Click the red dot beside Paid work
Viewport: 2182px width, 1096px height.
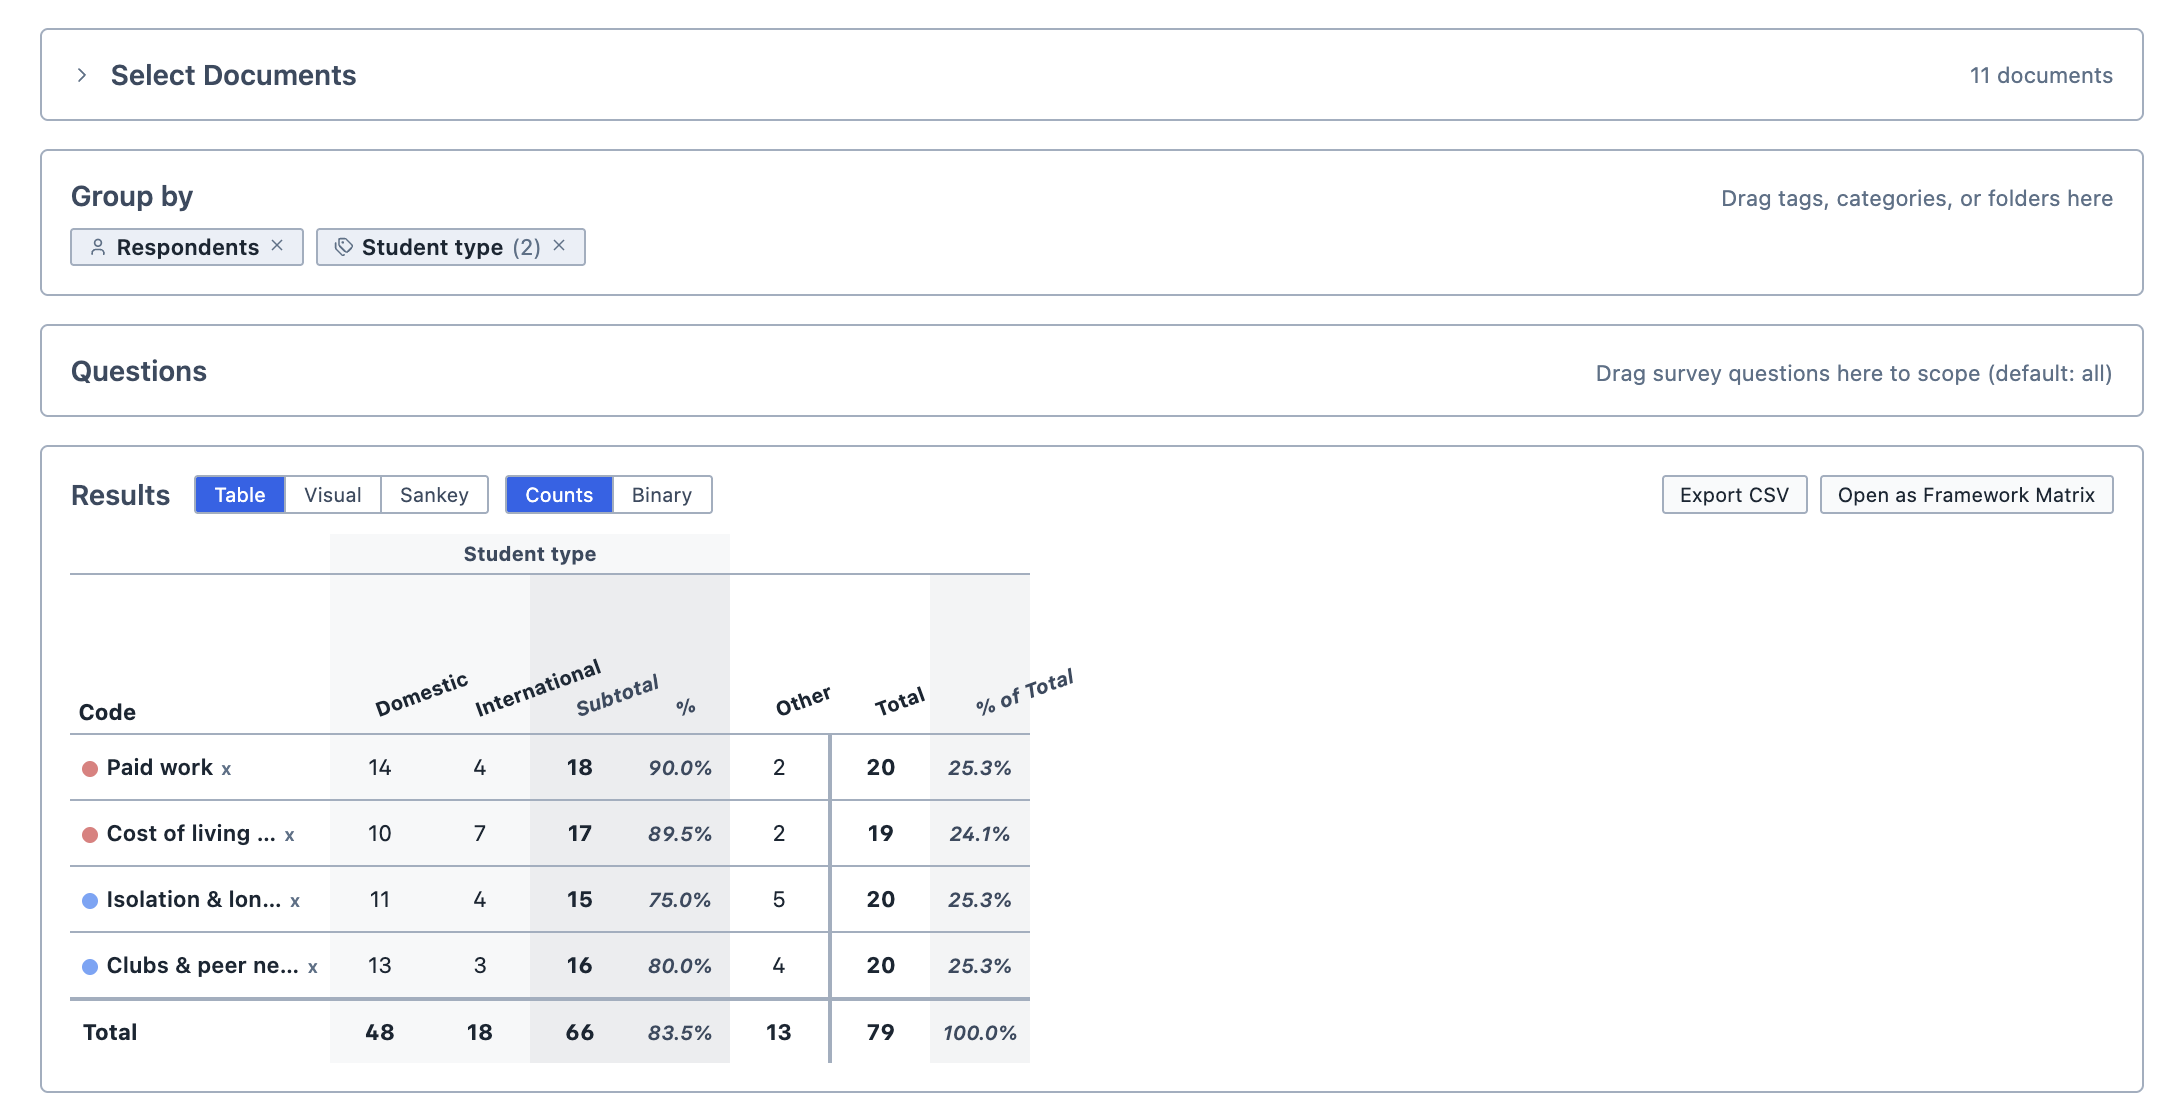click(x=90, y=769)
